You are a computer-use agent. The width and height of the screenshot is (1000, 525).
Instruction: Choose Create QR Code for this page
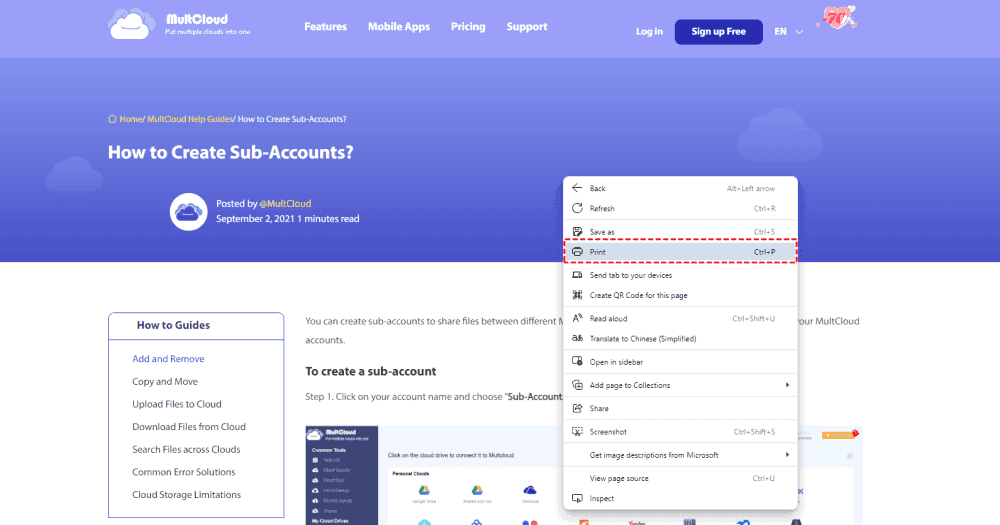click(x=680, y=295)
